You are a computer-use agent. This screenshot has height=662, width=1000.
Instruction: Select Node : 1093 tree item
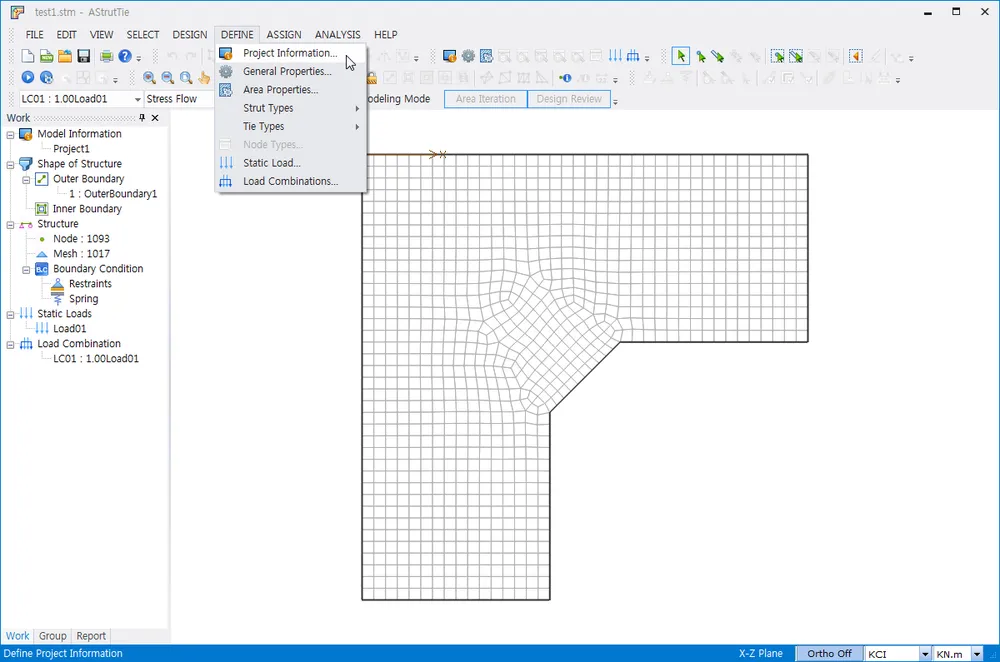[x=81, y=239]
